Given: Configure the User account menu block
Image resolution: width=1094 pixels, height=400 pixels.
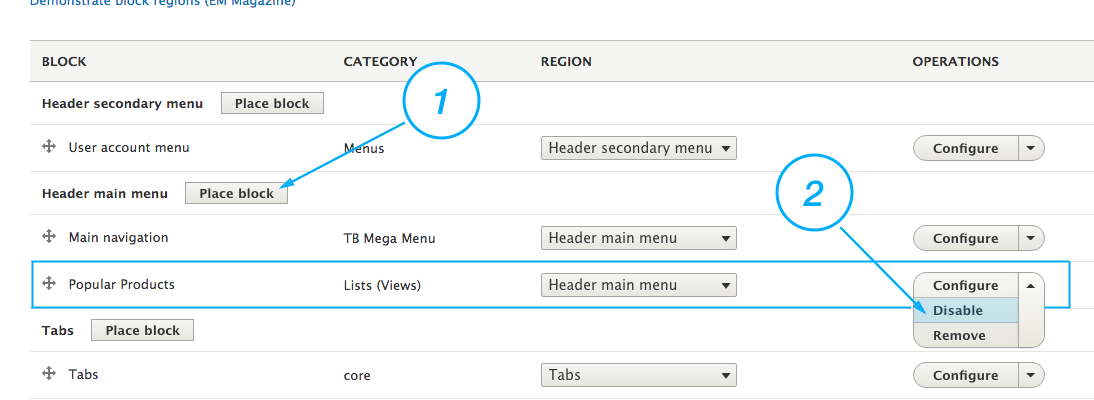Looking at the screenshot, I should [x=966, y=148].
